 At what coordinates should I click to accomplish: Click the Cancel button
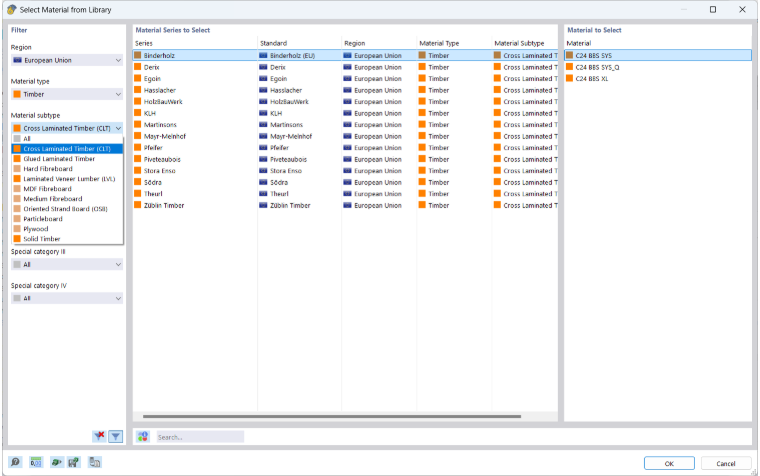[726, 463]
